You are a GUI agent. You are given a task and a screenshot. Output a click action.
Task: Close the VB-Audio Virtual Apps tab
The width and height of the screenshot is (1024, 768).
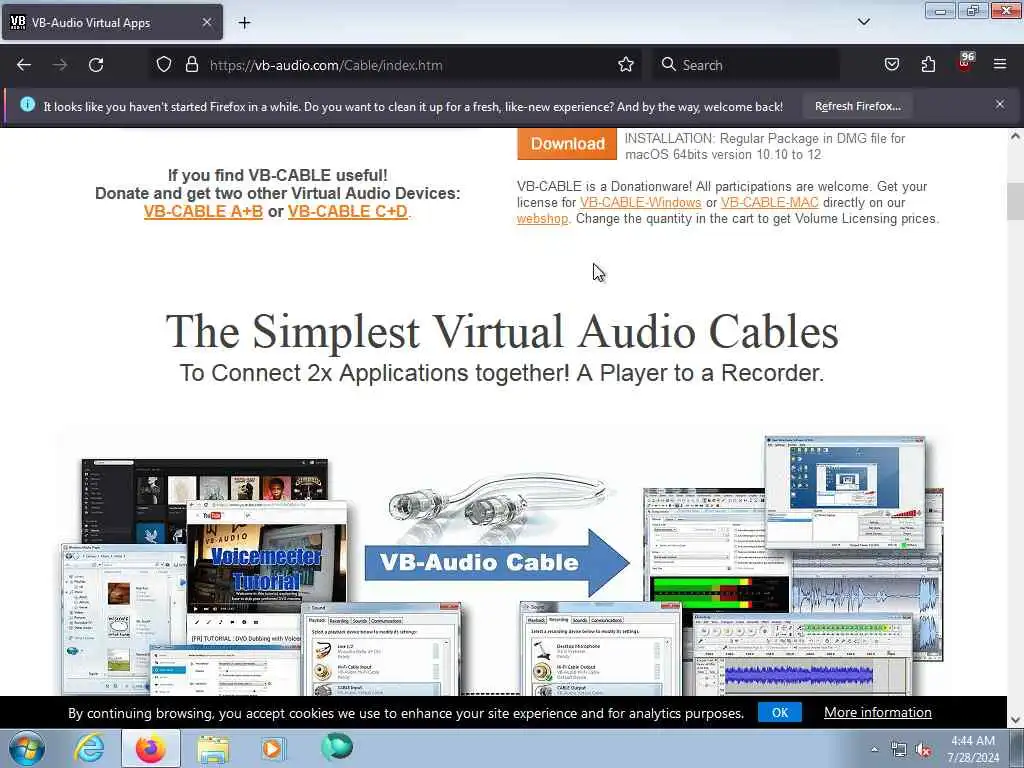click(207, 23)
